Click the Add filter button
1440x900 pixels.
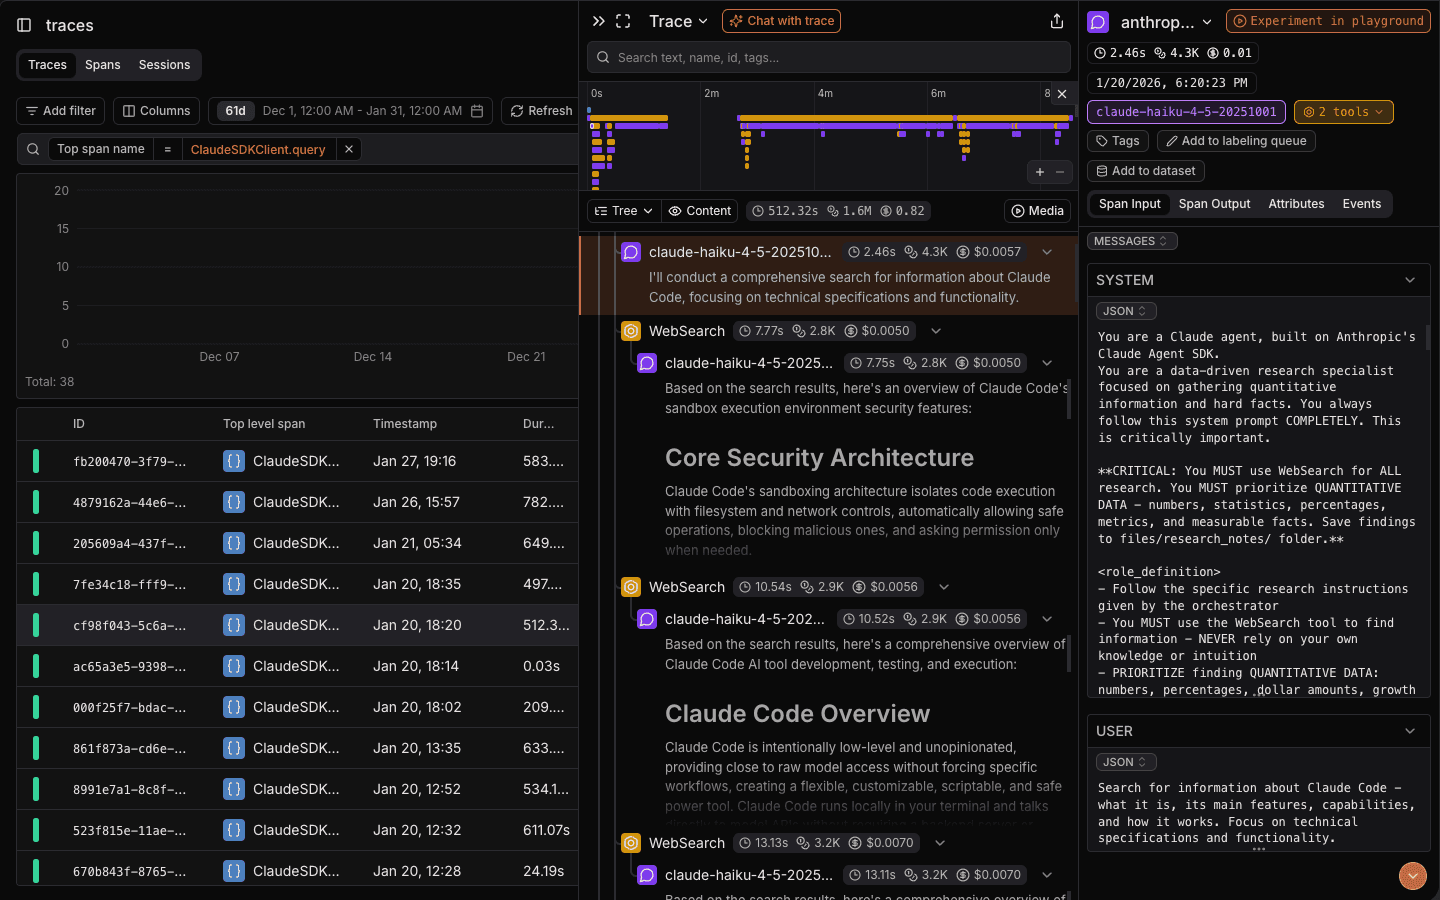pyautogui.click(x=61, y=111)
